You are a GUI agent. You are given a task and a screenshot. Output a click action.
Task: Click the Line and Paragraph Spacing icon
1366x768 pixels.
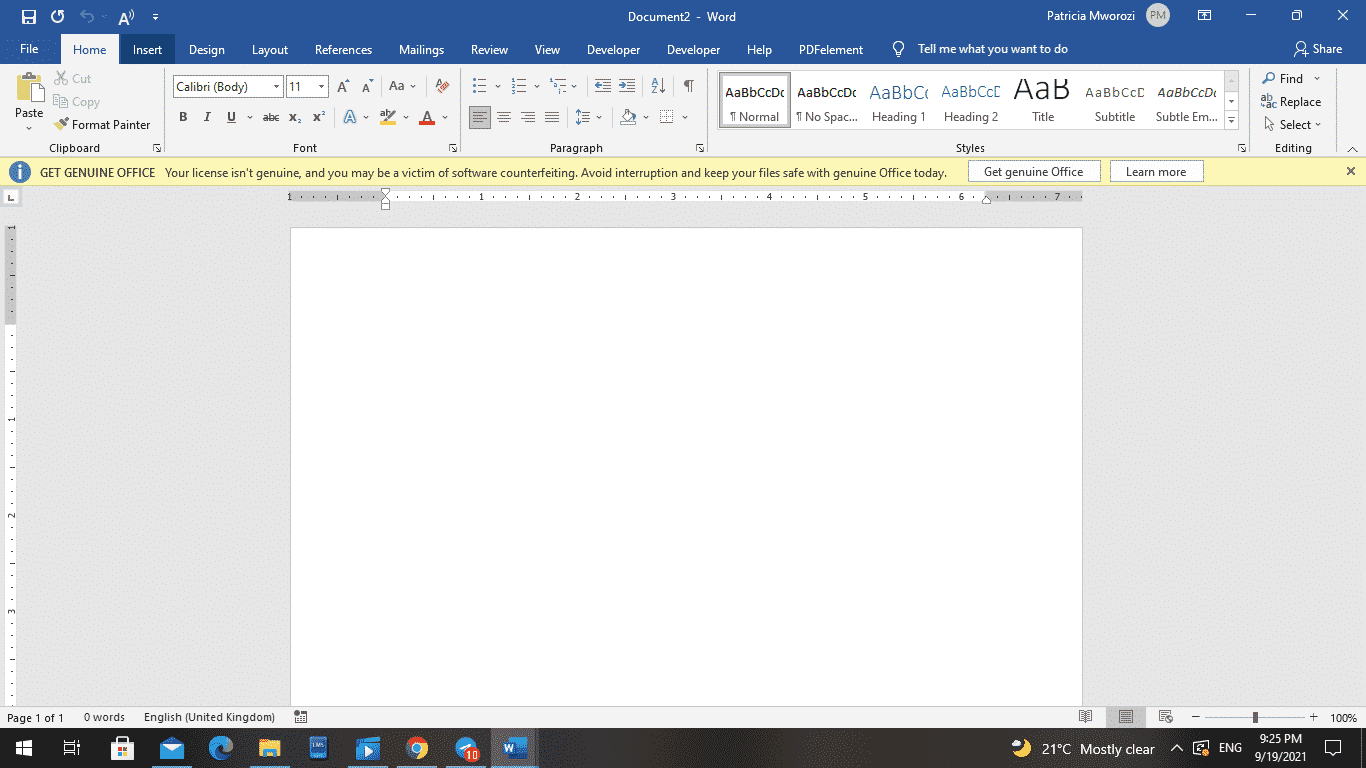point(583,117)
